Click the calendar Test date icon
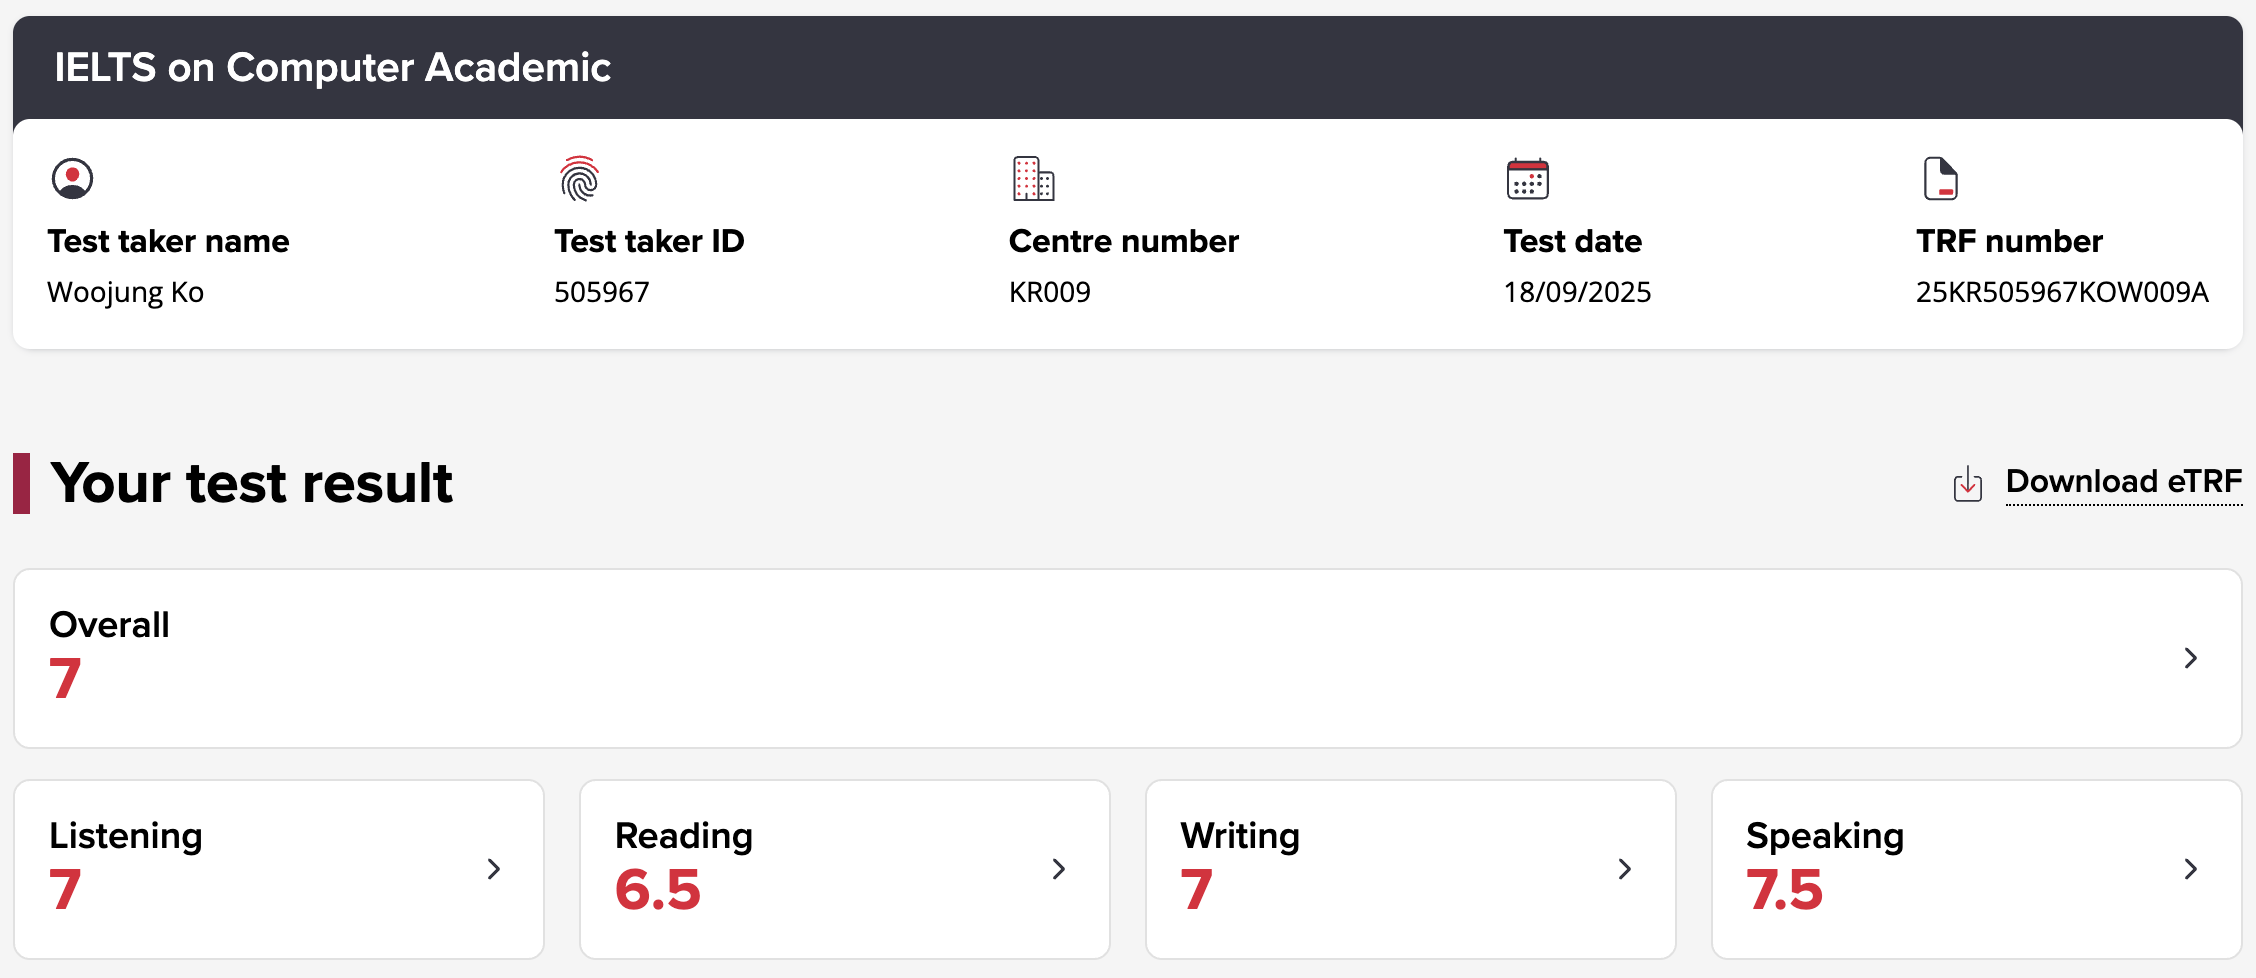This screenshot has height=978, width=2256. [x=1527, y=179]
